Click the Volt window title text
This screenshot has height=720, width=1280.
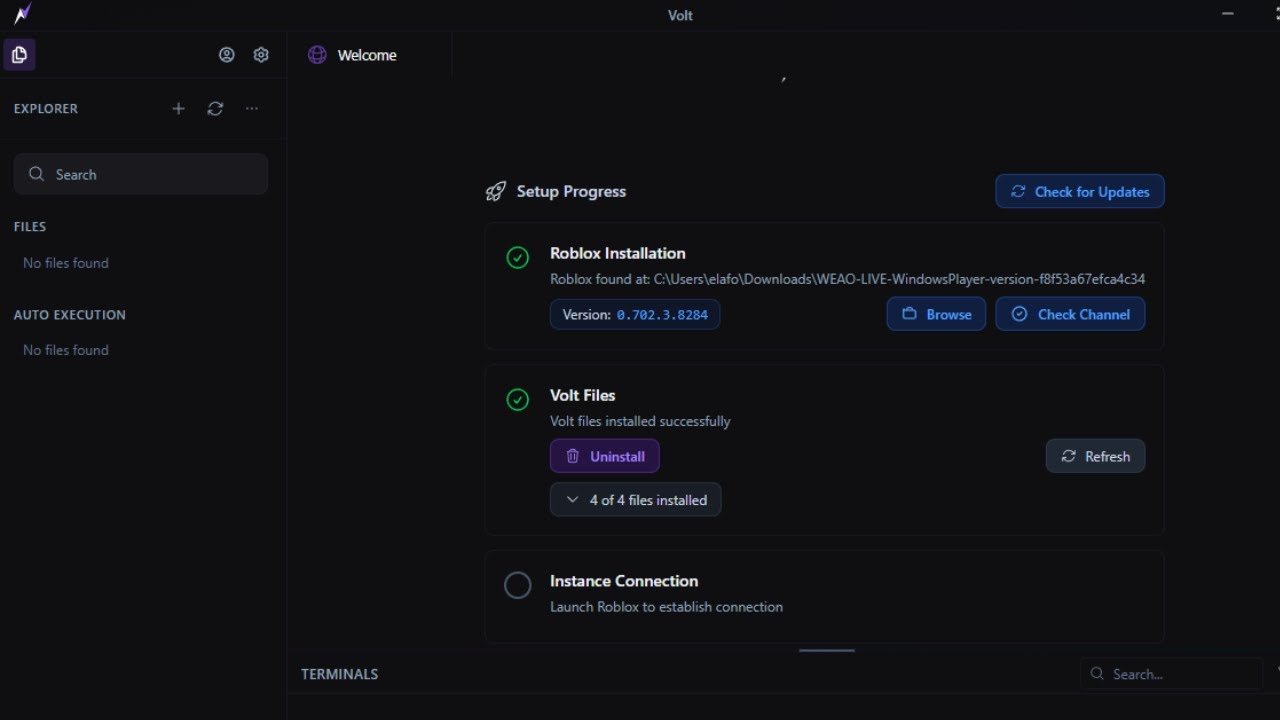point(680,15)
